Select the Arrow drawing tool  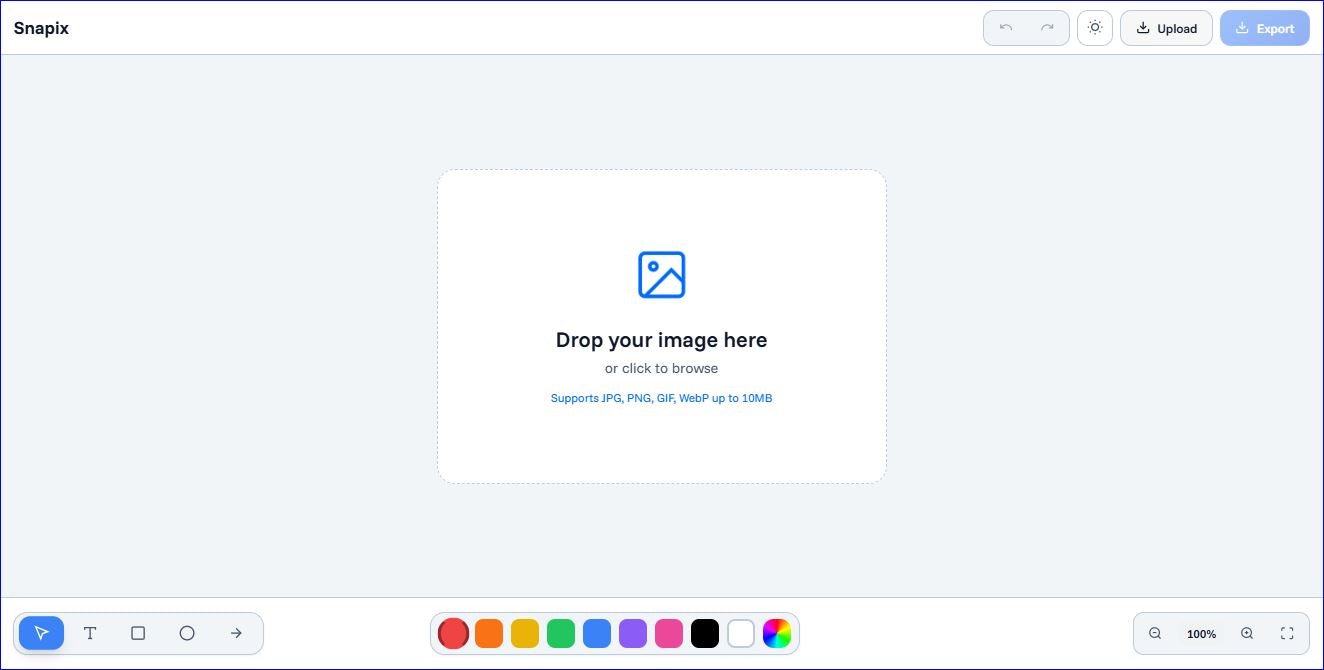pyautogui.click(x=236, y=633)
